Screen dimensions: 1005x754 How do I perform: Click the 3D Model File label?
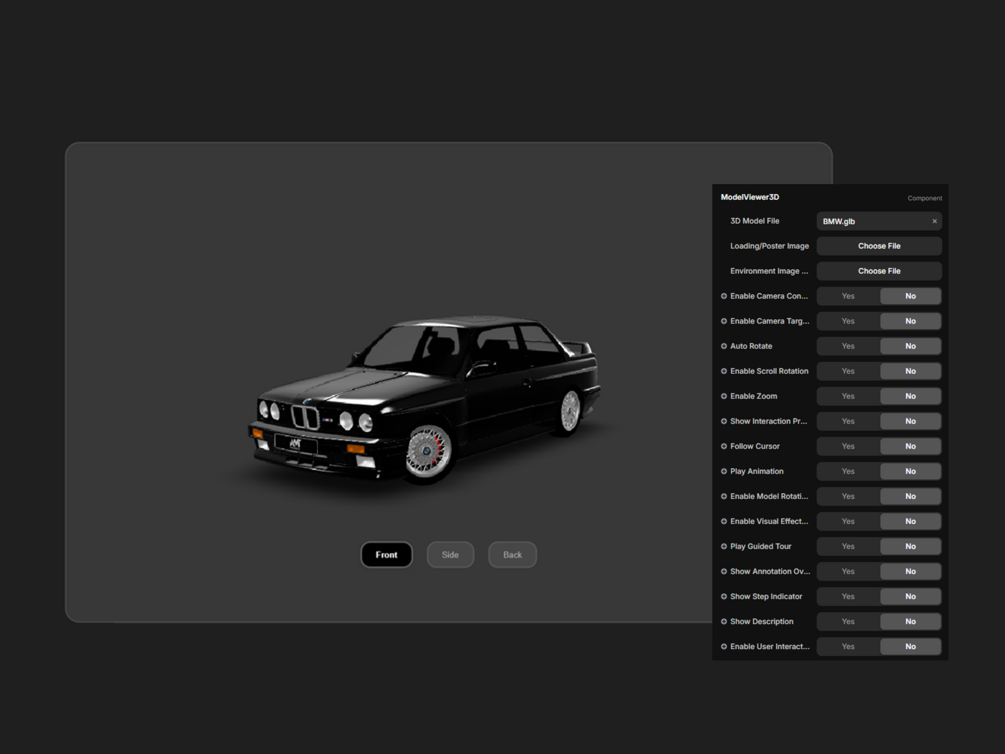pos(754,221)
